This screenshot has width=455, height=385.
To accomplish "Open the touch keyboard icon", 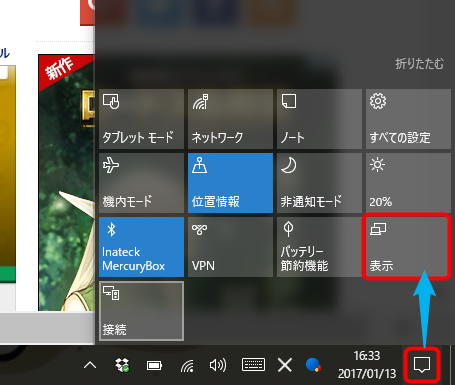I will [x=253, y=365].
